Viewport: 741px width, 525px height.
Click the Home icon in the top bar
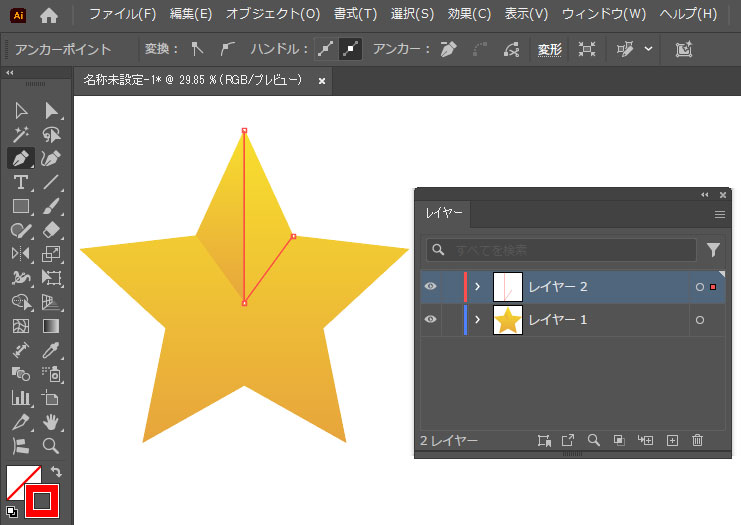pos(49,15)
